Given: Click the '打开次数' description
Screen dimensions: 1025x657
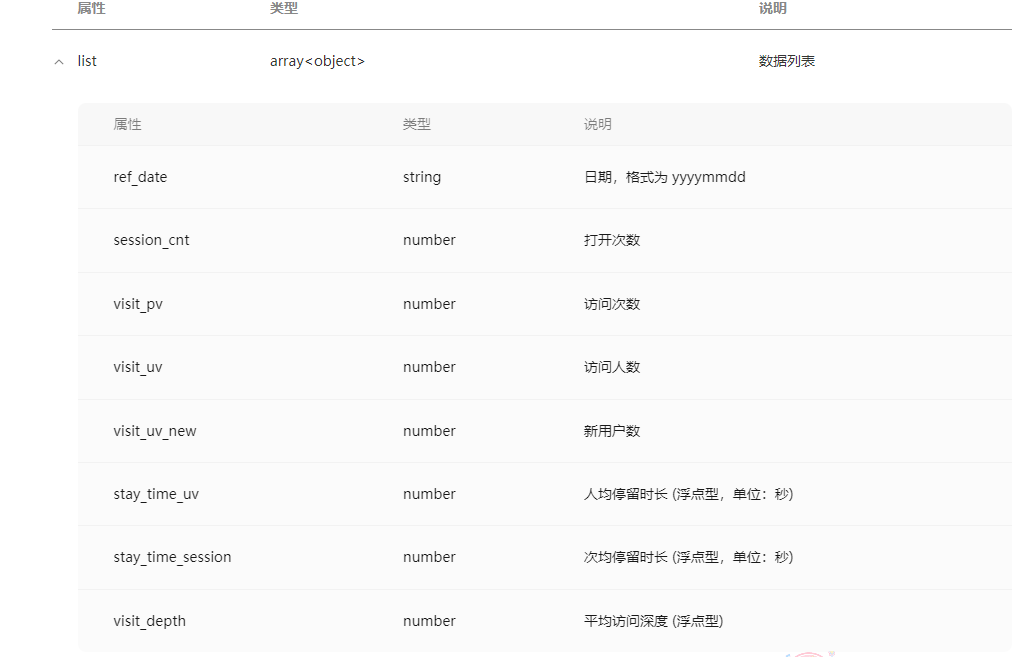Looking at the screenshot, I should point(612,240).
